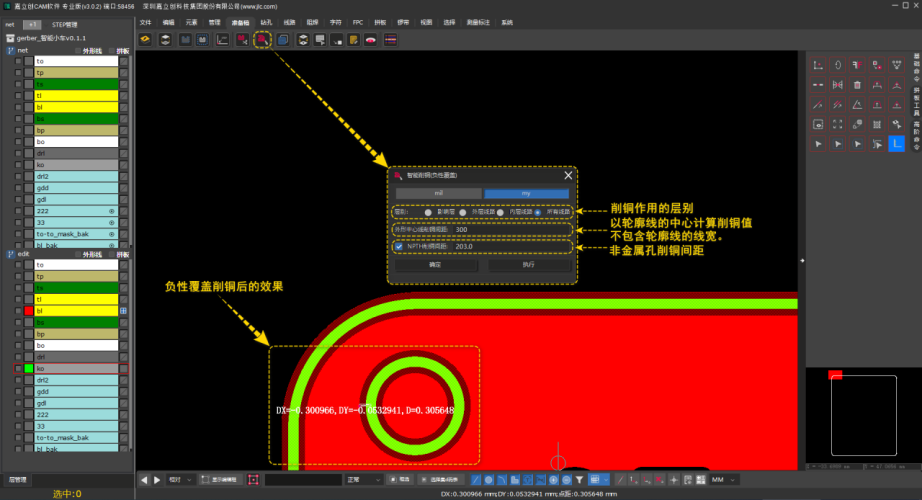
Task: Click the first toolbar layer icon
Action: pyautogui.click(x=145, y=40)
